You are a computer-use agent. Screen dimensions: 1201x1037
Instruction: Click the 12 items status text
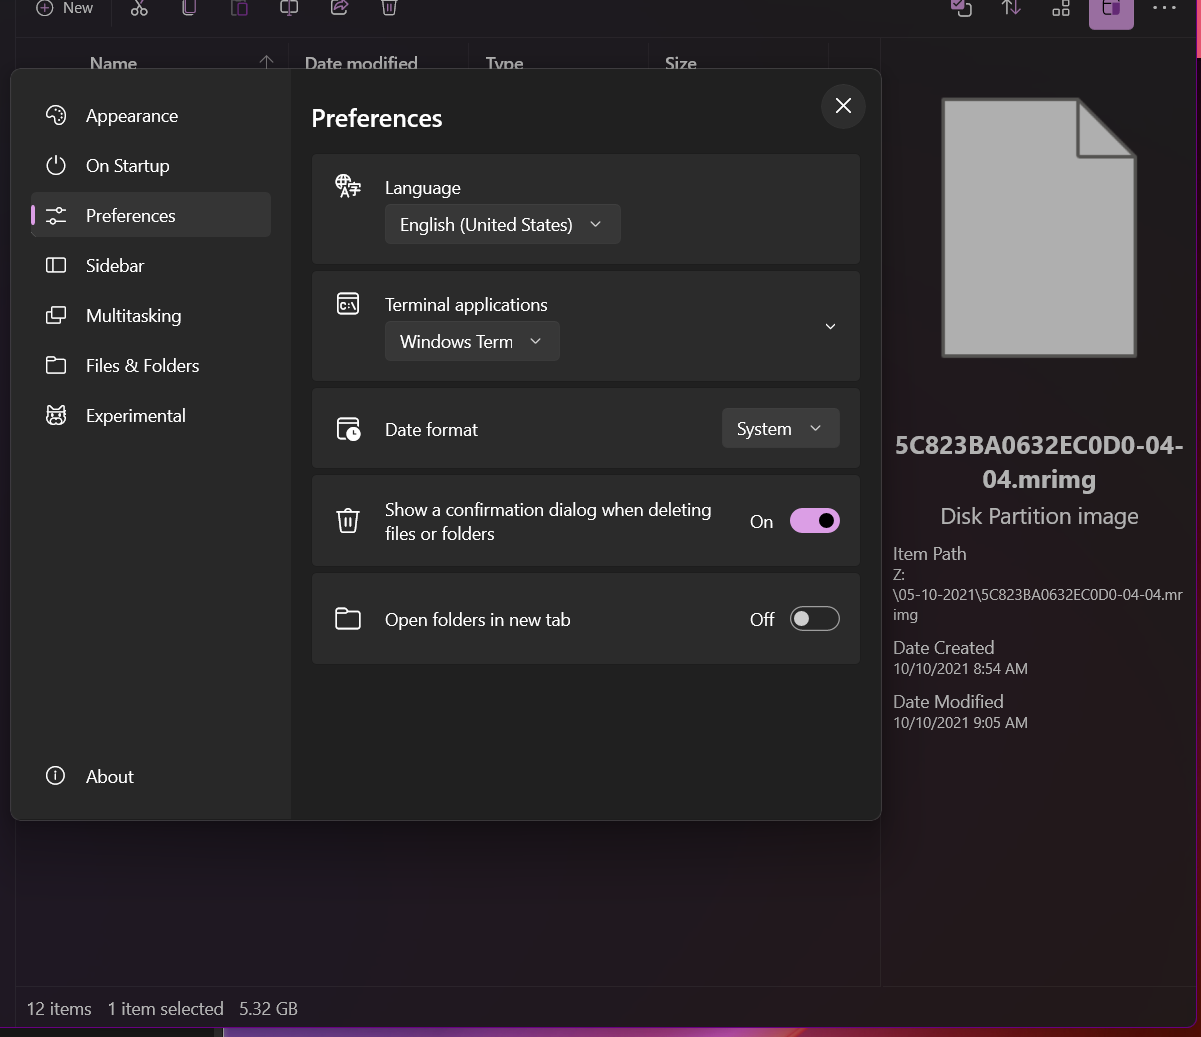(59, 1009)
